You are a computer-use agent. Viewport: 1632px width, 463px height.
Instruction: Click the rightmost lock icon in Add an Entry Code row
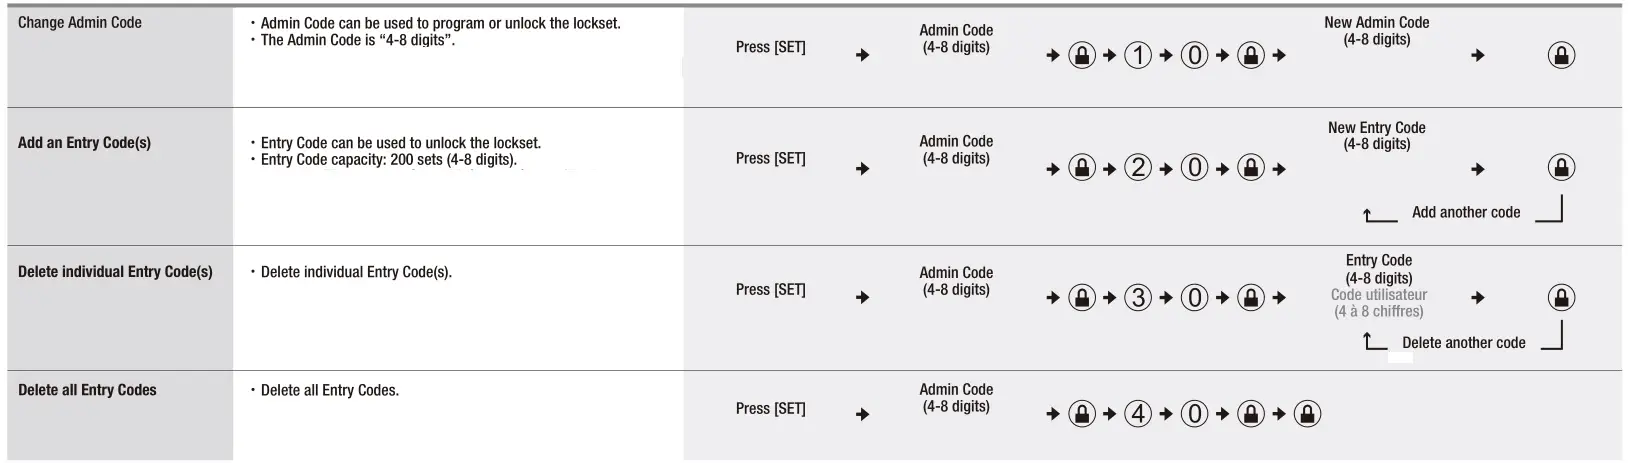click(x=1561, y=168)
